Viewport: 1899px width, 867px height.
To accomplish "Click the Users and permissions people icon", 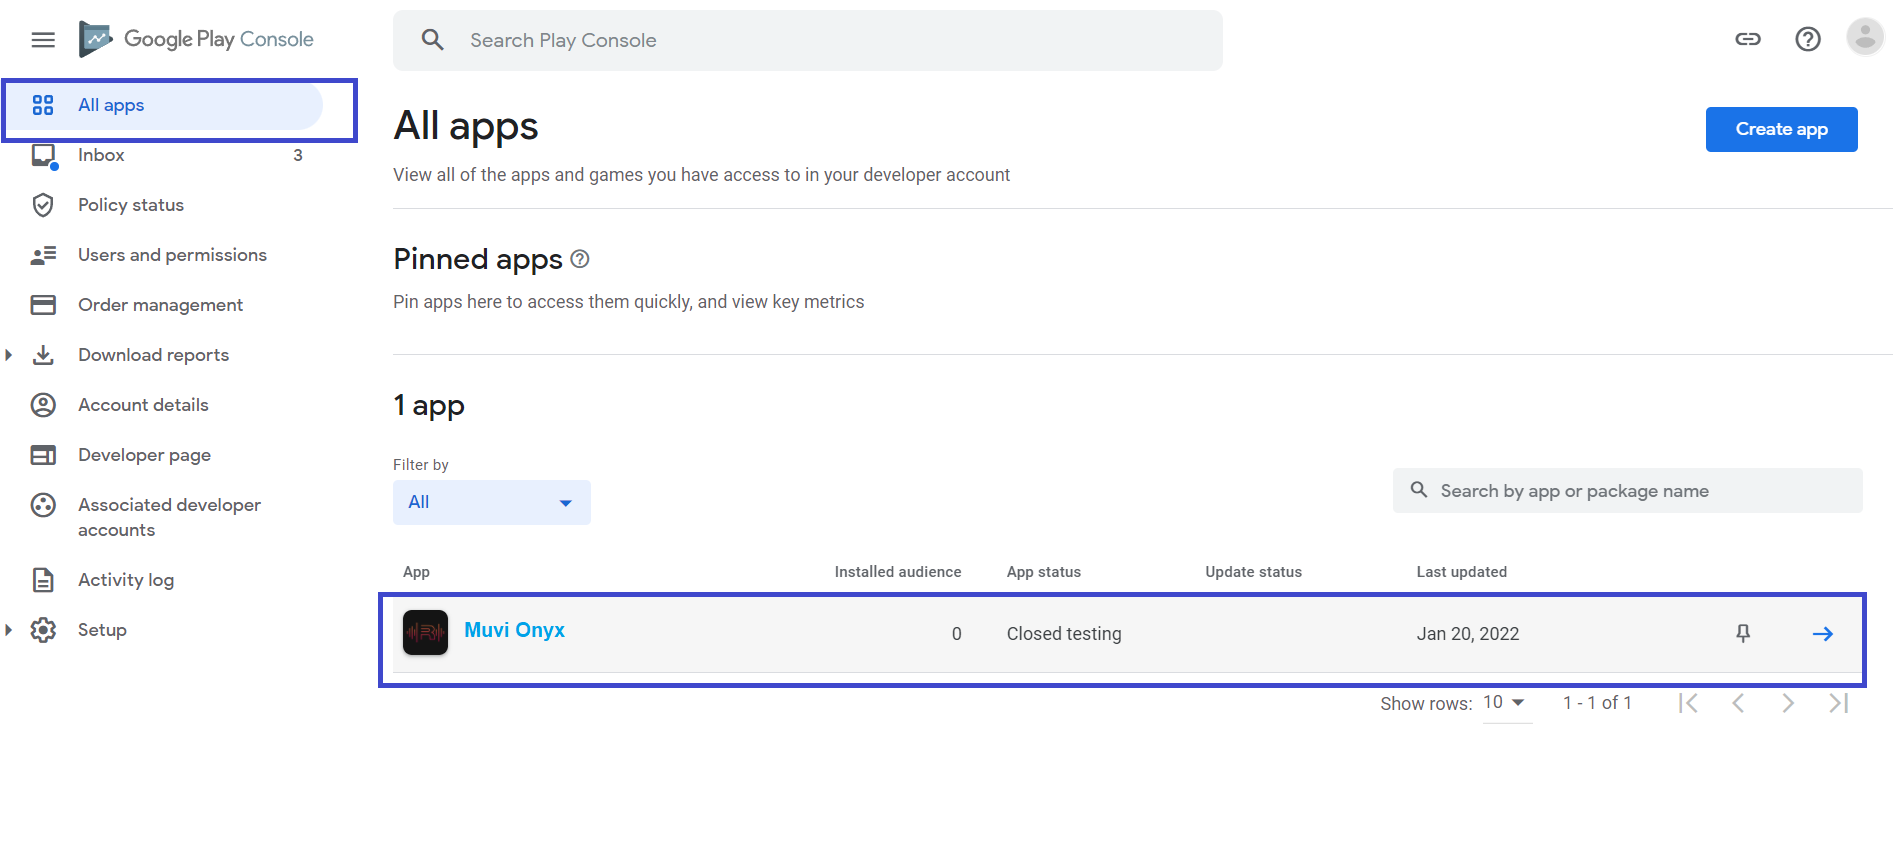I will [x=43, y=255].
